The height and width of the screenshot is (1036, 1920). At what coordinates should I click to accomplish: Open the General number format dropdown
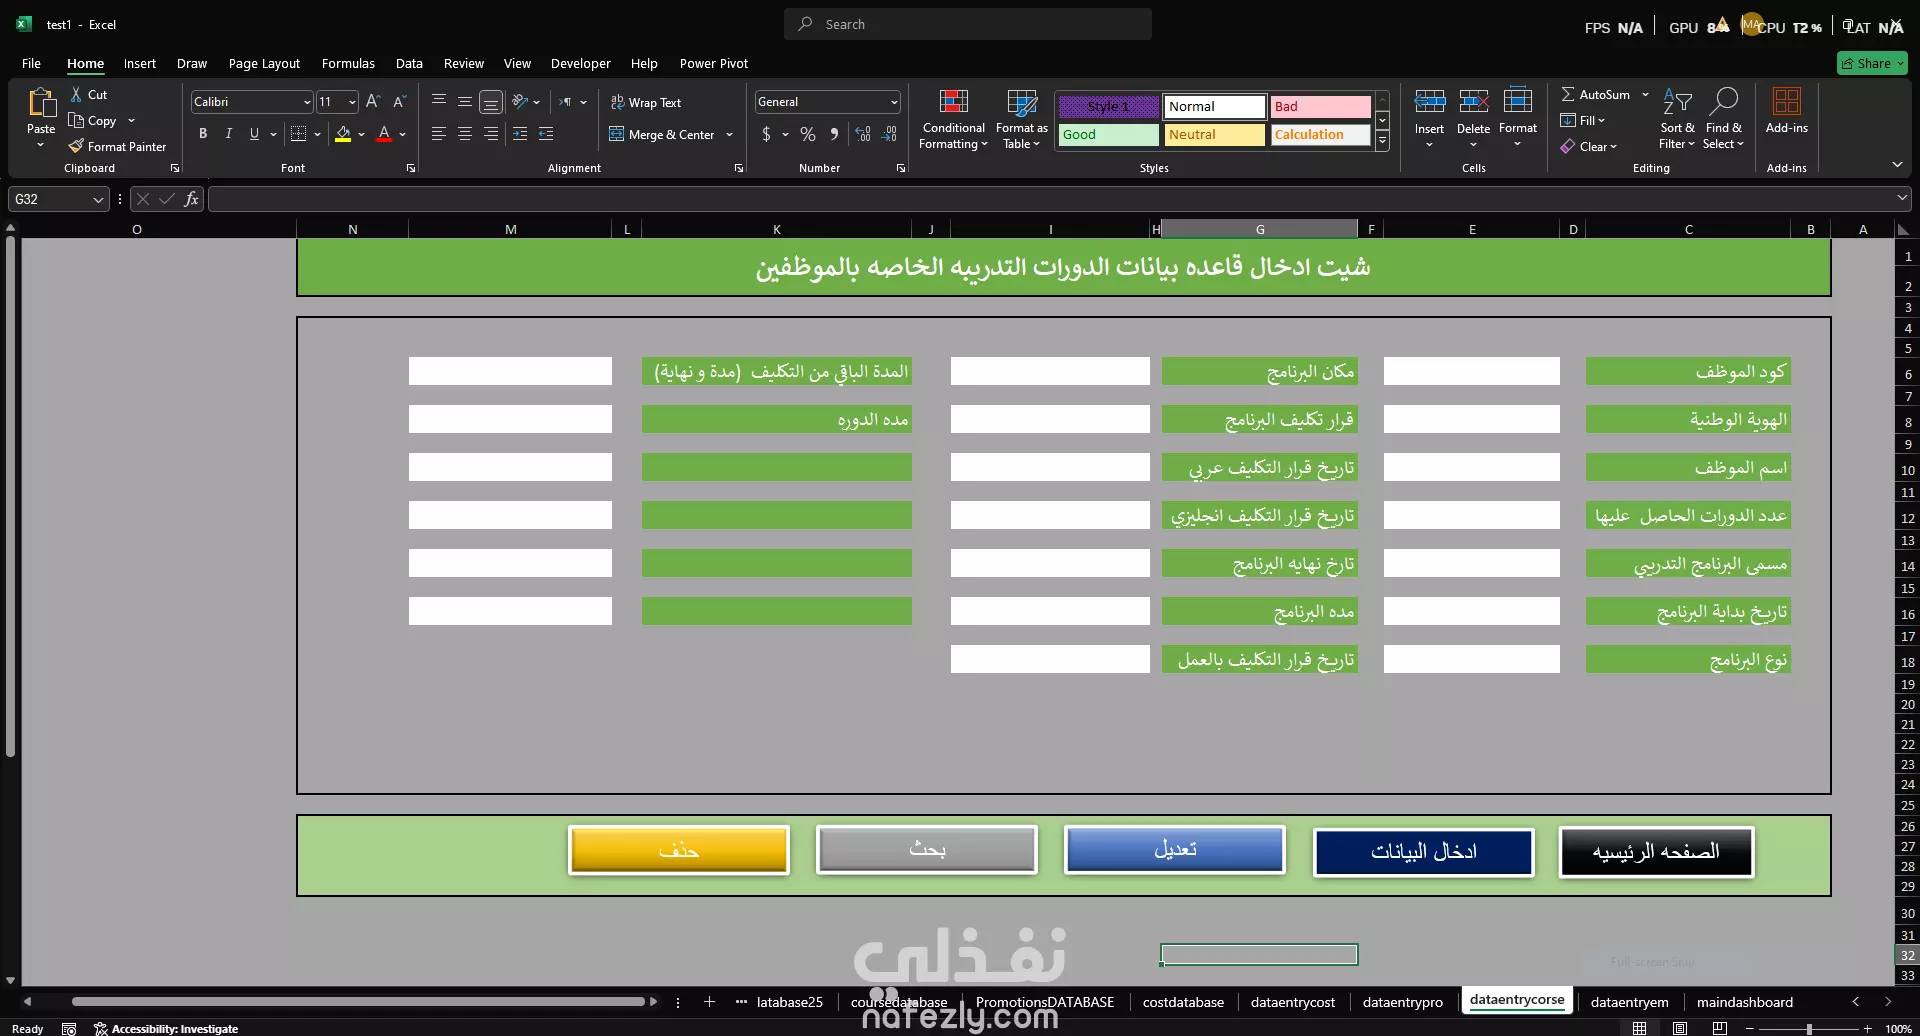coord(894,102)
